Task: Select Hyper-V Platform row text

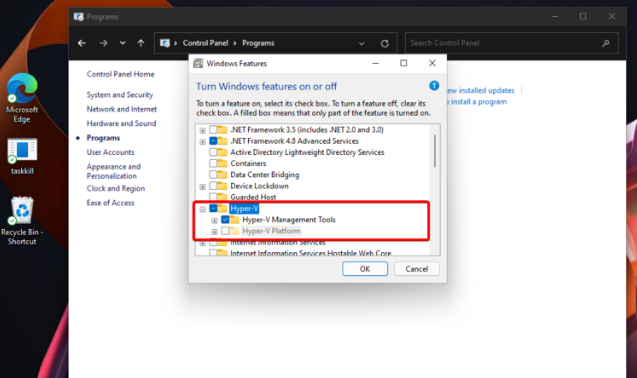Action: click(x=271, y=231)
